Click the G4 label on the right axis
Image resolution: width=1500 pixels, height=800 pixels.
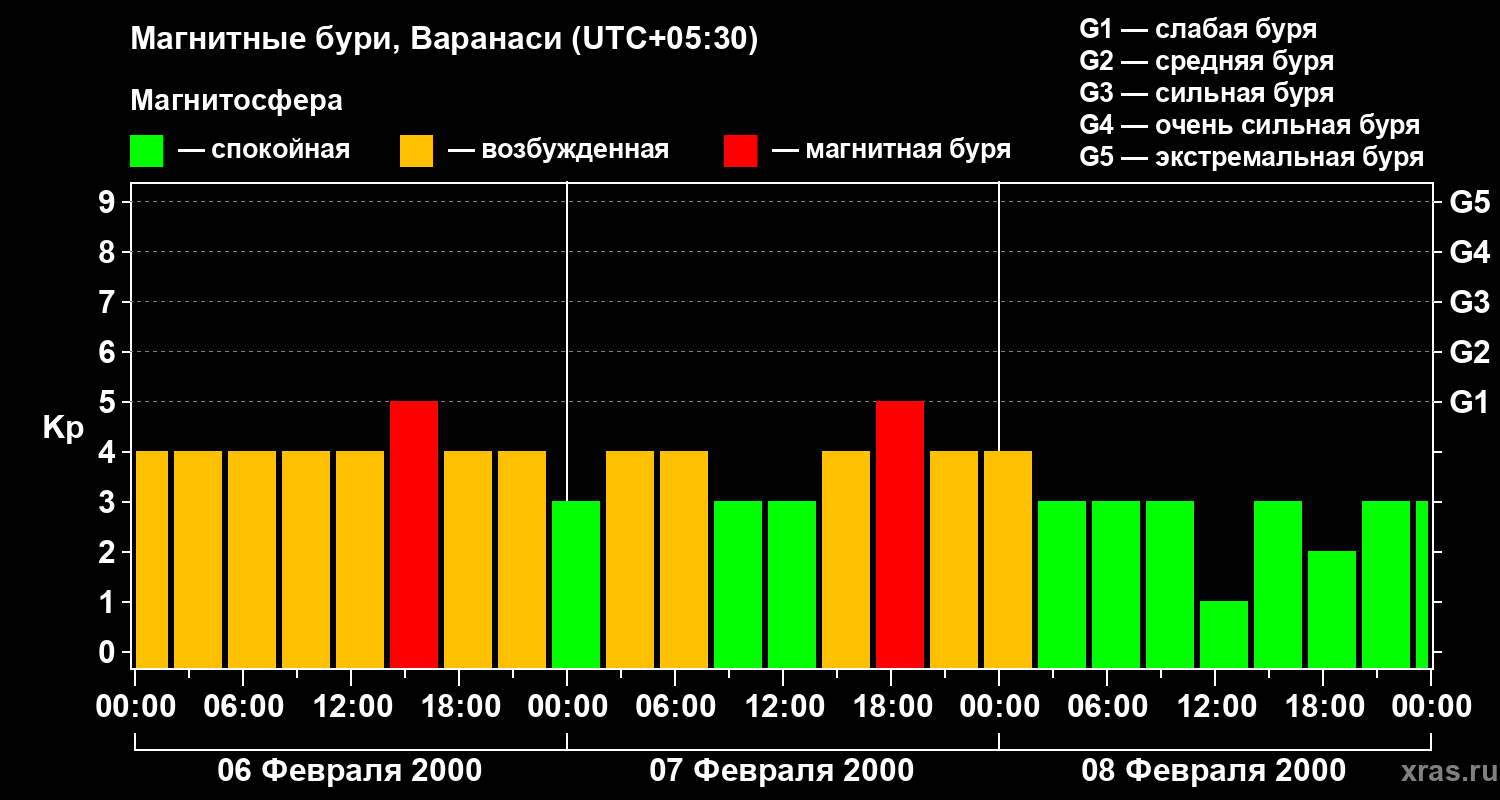click(x=1469, y=253)
